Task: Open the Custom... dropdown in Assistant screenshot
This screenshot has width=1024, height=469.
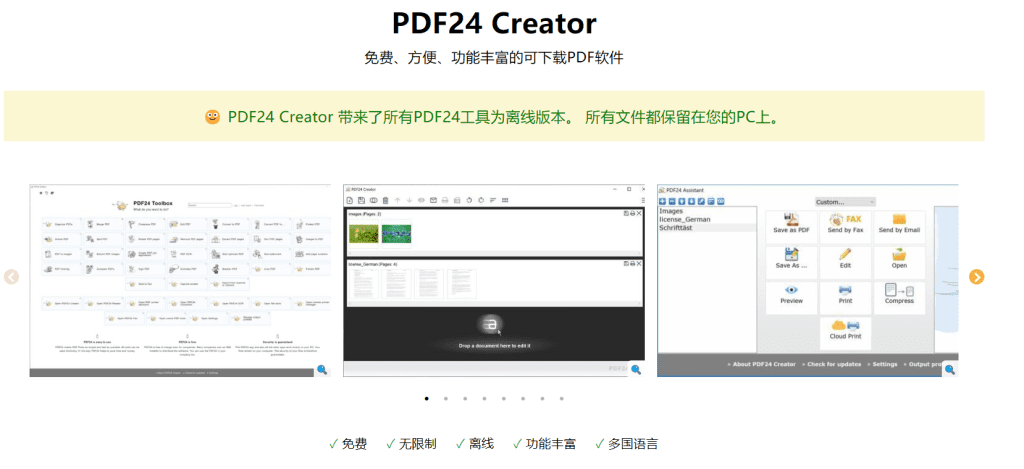Action: (x=845, y=202)
